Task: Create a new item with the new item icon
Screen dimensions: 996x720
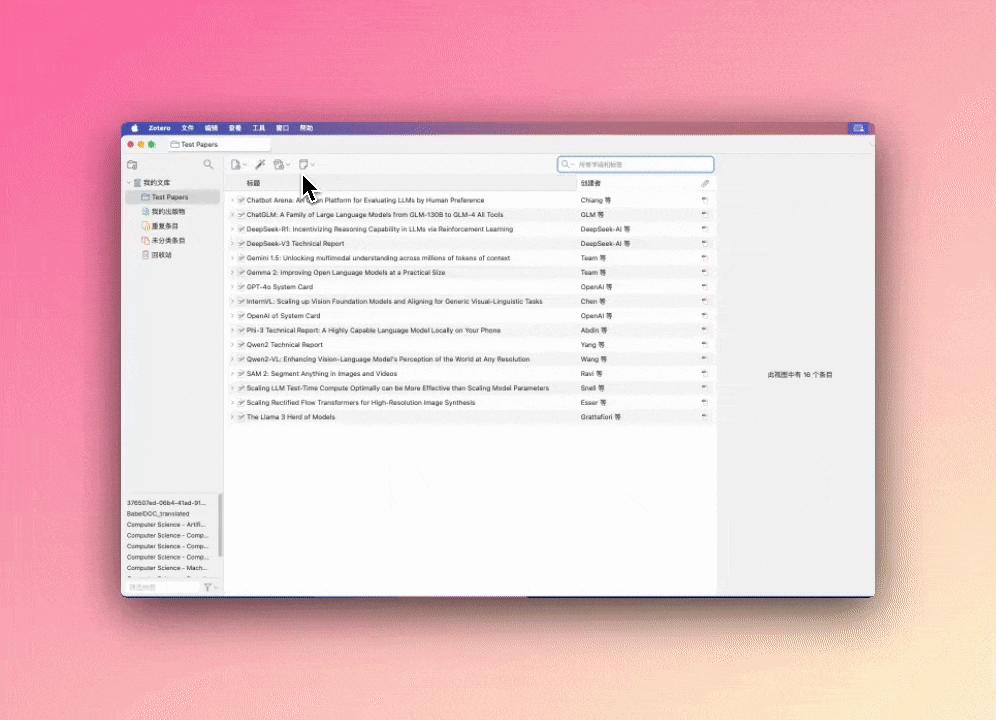Action: (x=237, y=163)
